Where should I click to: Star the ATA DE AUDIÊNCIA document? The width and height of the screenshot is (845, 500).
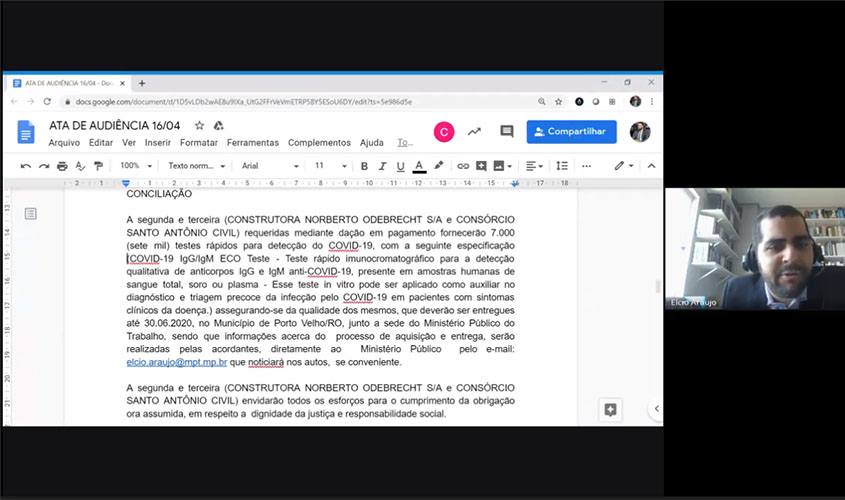pyautogui.click(x=199, y=126)
